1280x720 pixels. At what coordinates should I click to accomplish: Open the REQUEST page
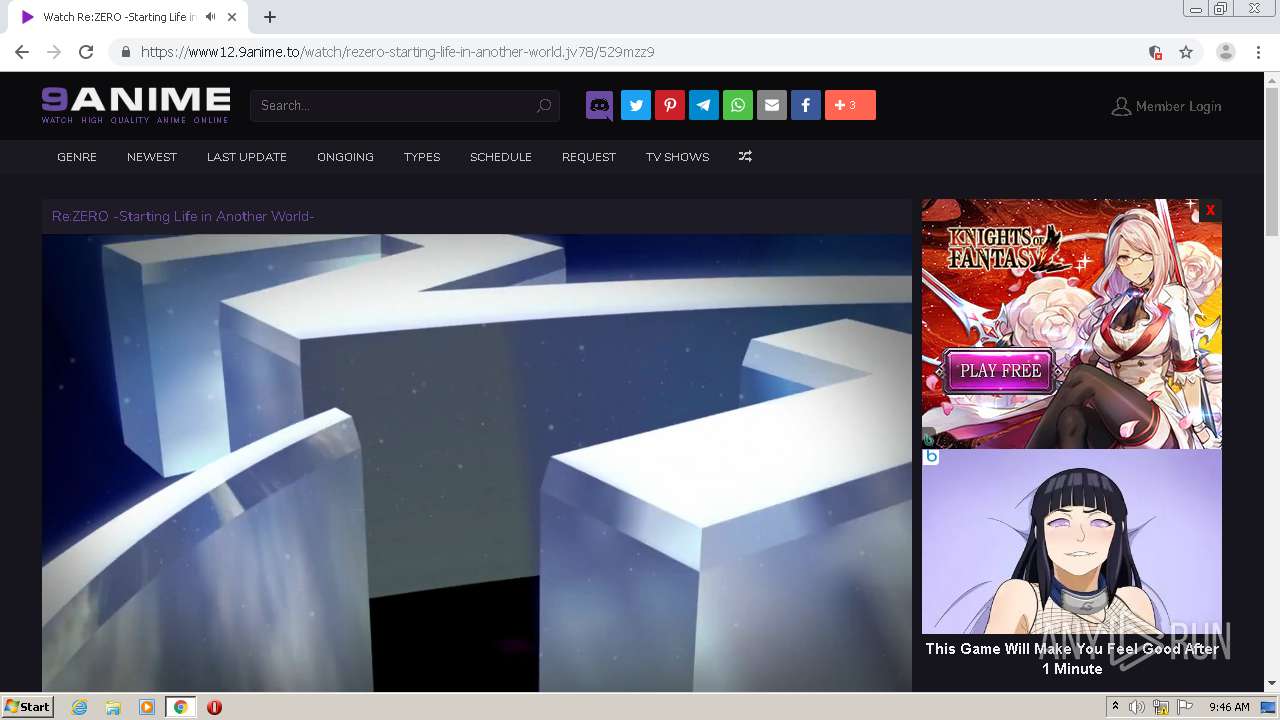pos(589,157)
